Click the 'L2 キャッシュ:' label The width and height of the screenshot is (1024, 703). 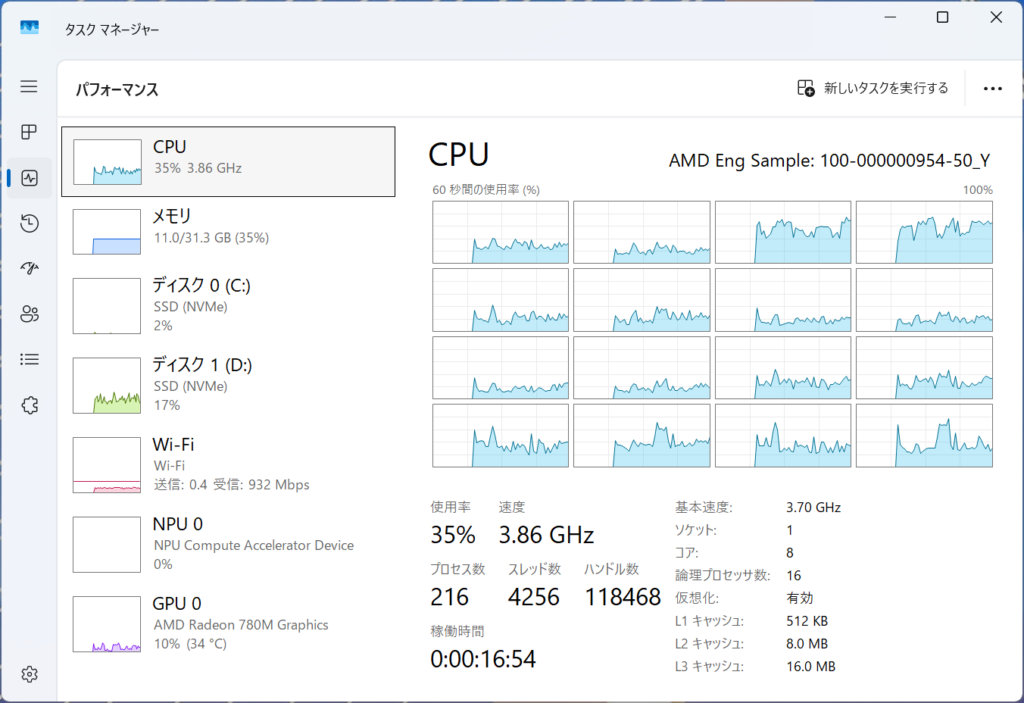[x=709, y=644]
